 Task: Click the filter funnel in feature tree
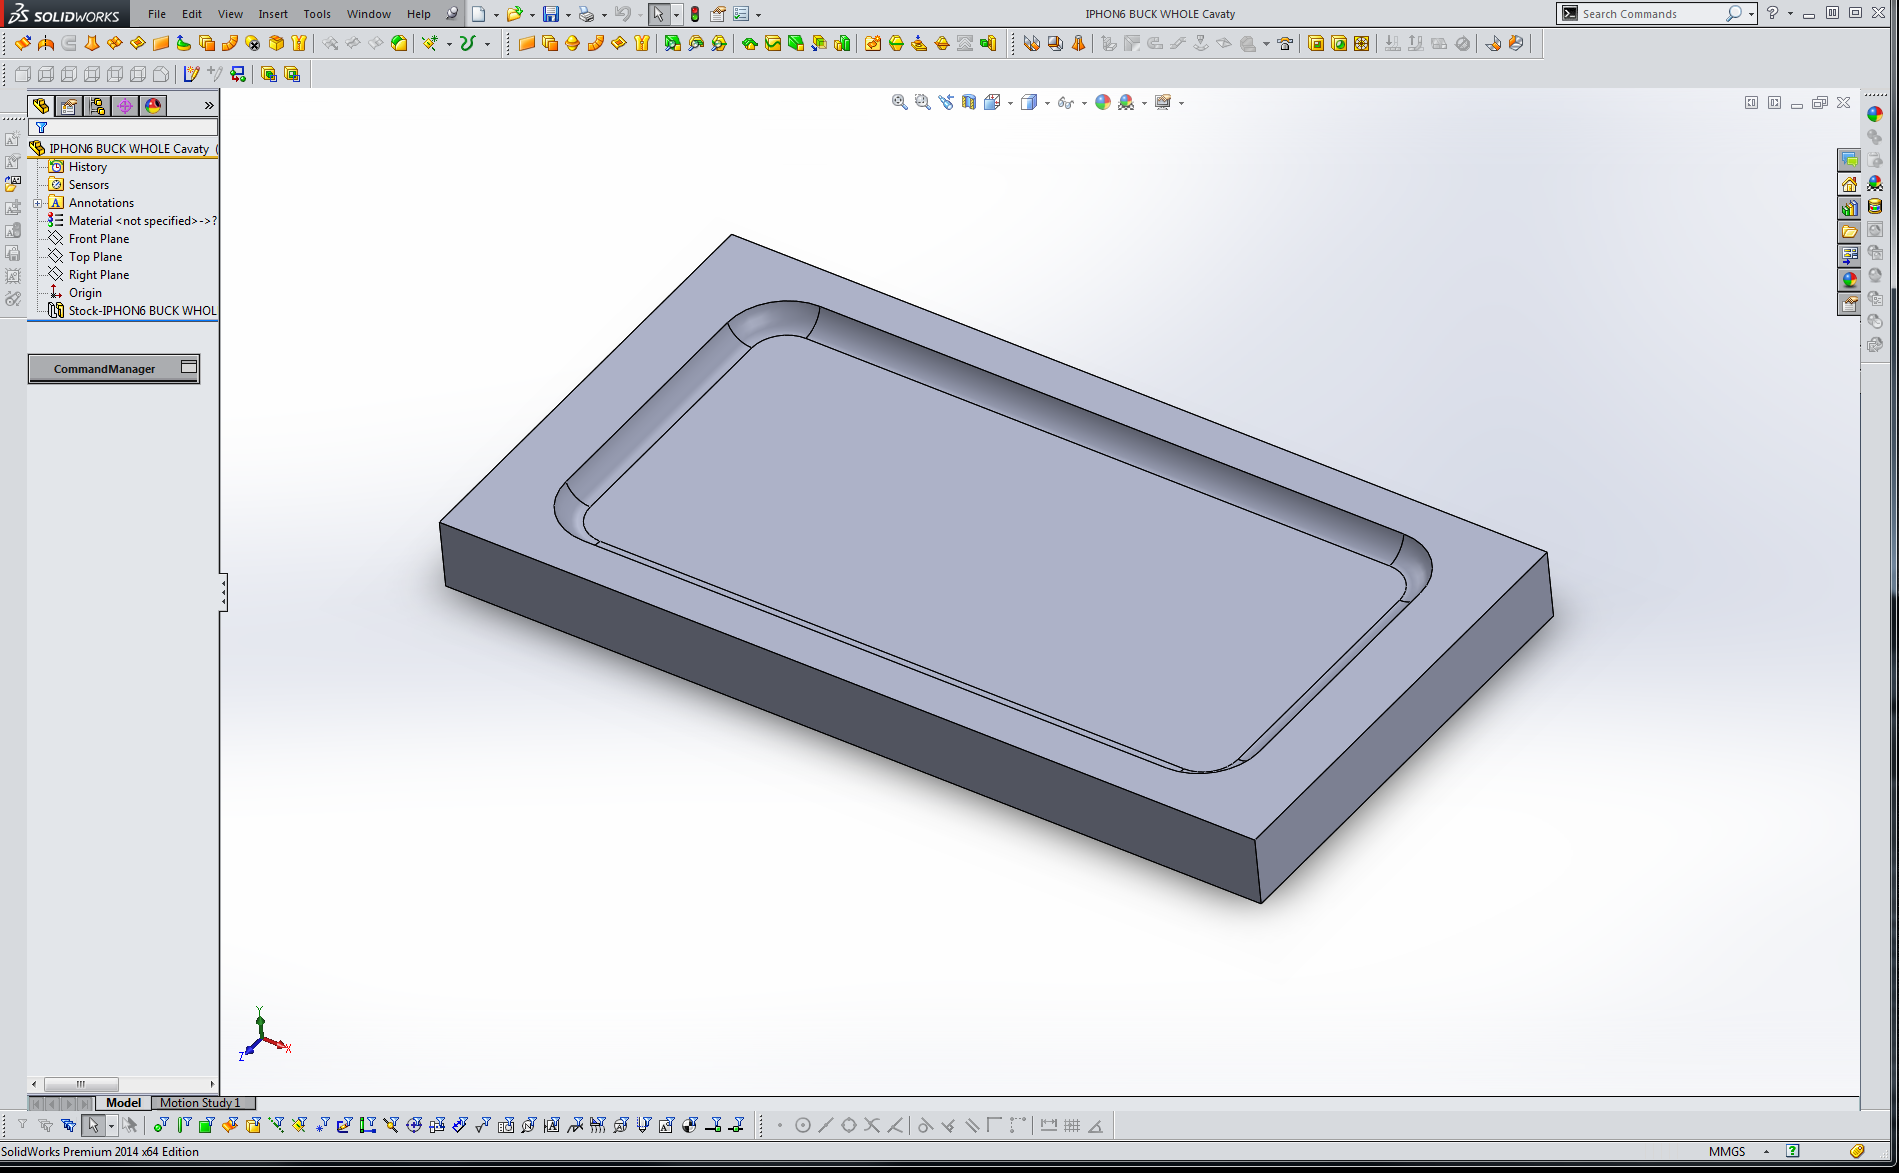(x=41, y=128)
